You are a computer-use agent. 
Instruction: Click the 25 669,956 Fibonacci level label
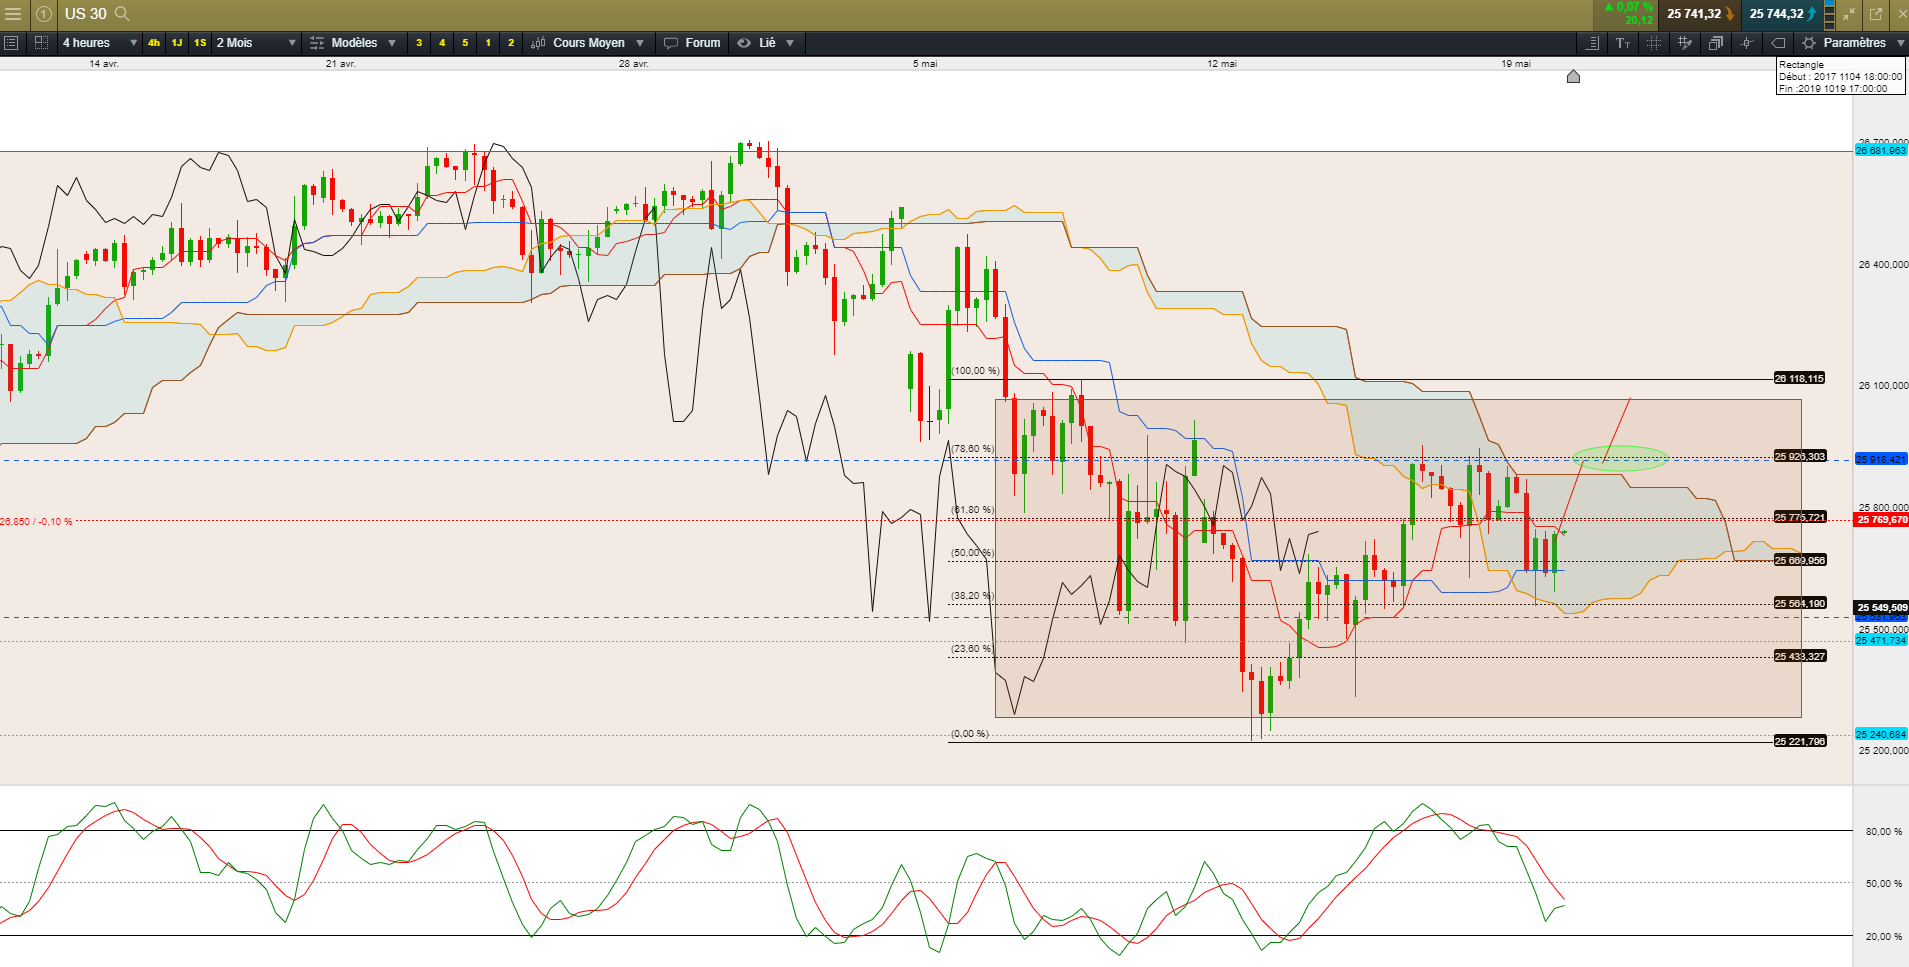click(x=1800, y=560)
